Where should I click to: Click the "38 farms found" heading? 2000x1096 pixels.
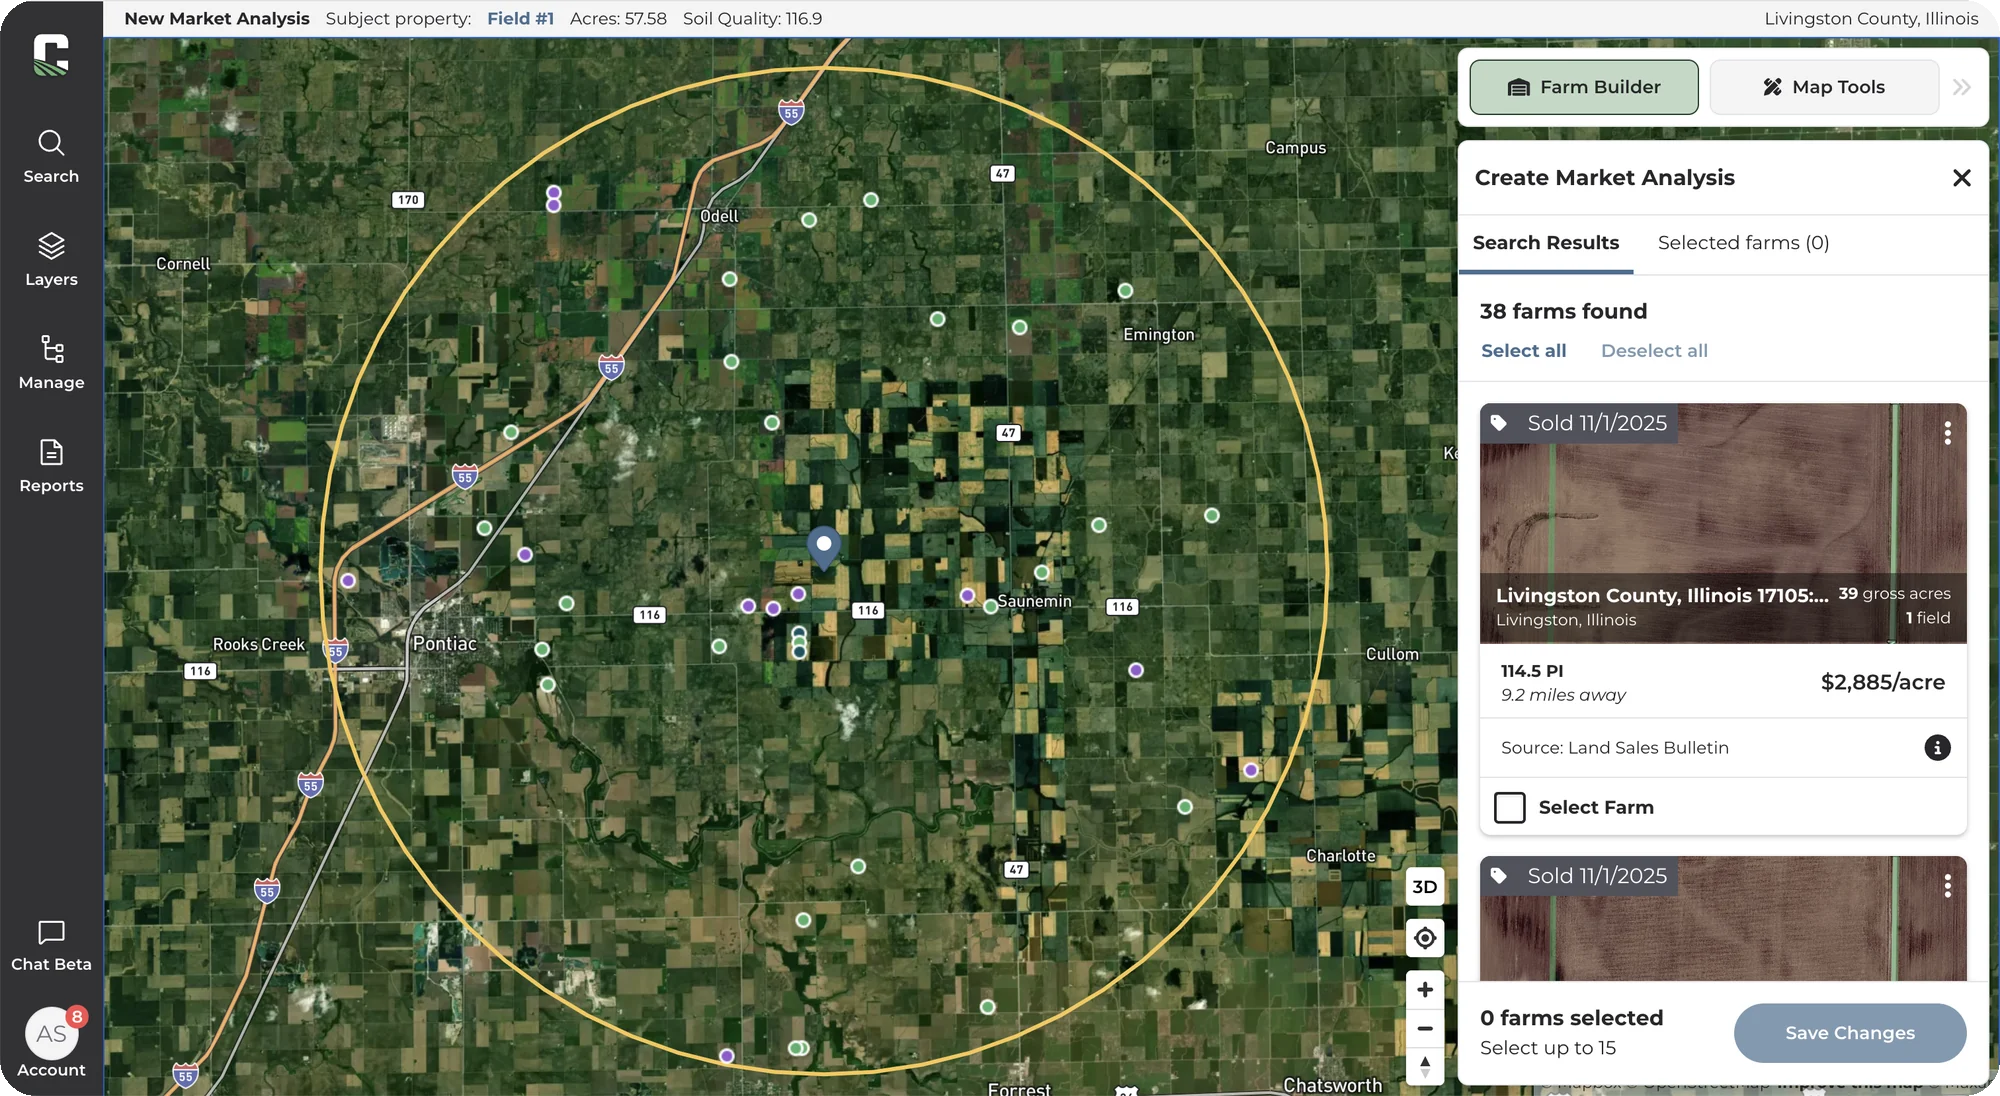(1563, 311)
